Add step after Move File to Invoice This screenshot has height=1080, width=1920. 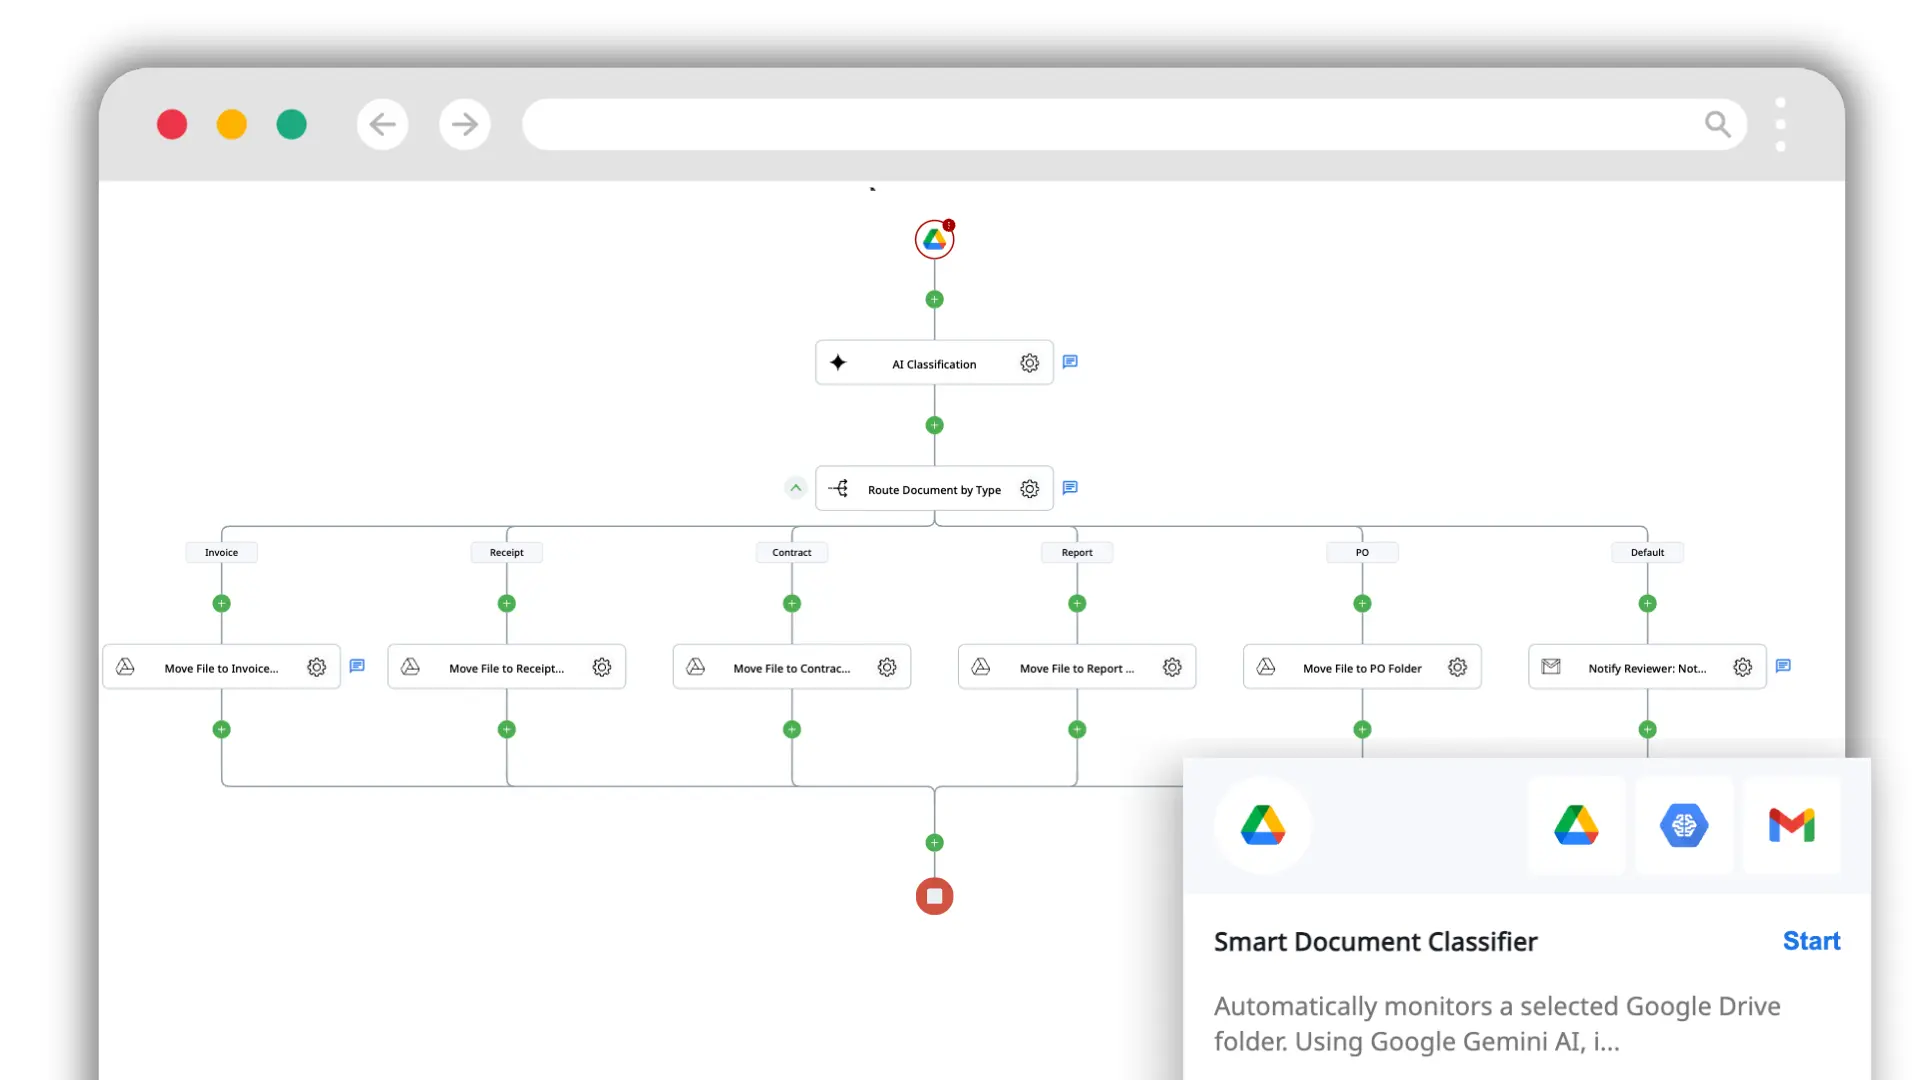221,729
